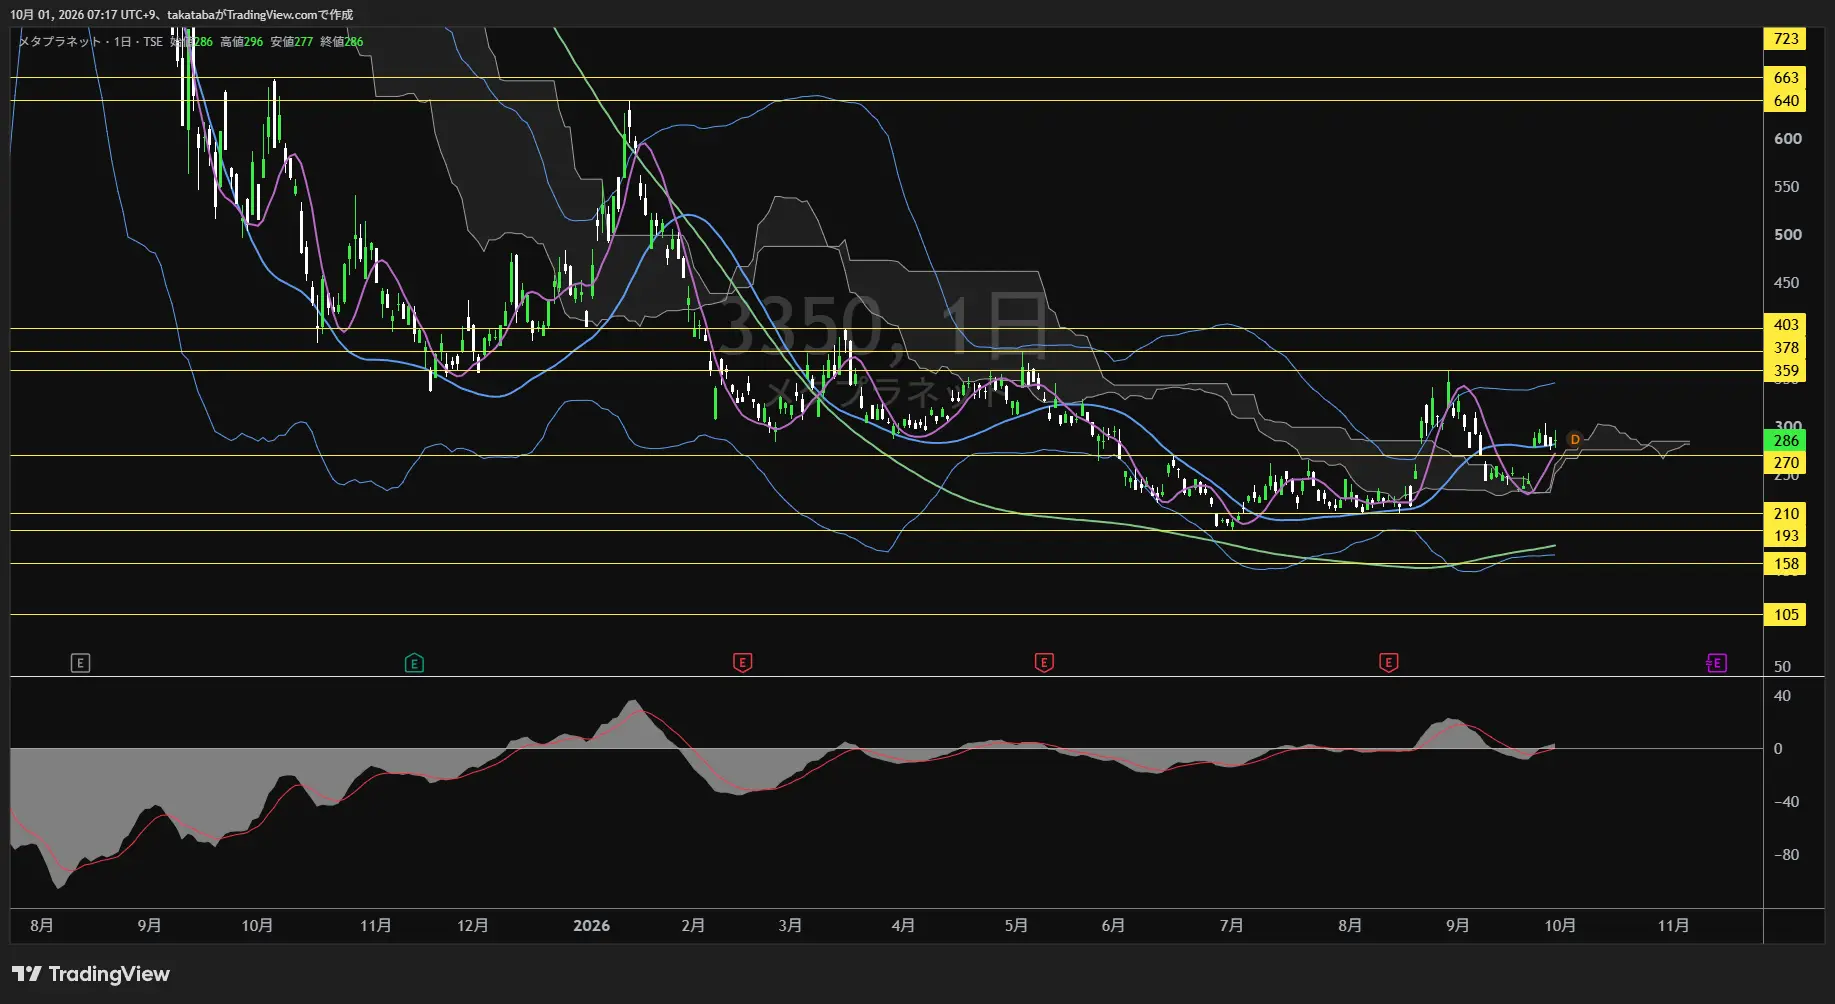This screenshot has width=1835, height=1004.
Task: Select the 193 yellow price label
Action: pos(1786,536)
